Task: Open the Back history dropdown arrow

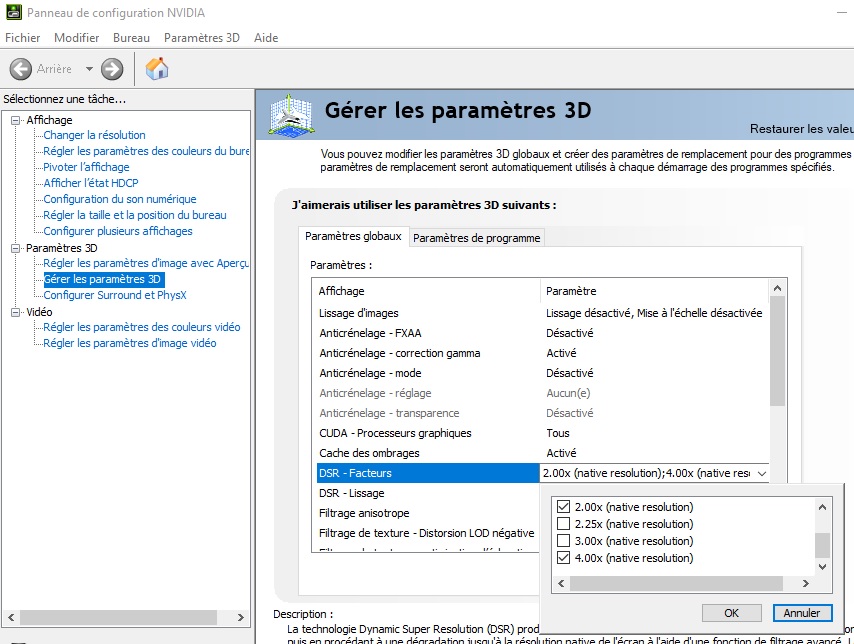Action: 89,69
